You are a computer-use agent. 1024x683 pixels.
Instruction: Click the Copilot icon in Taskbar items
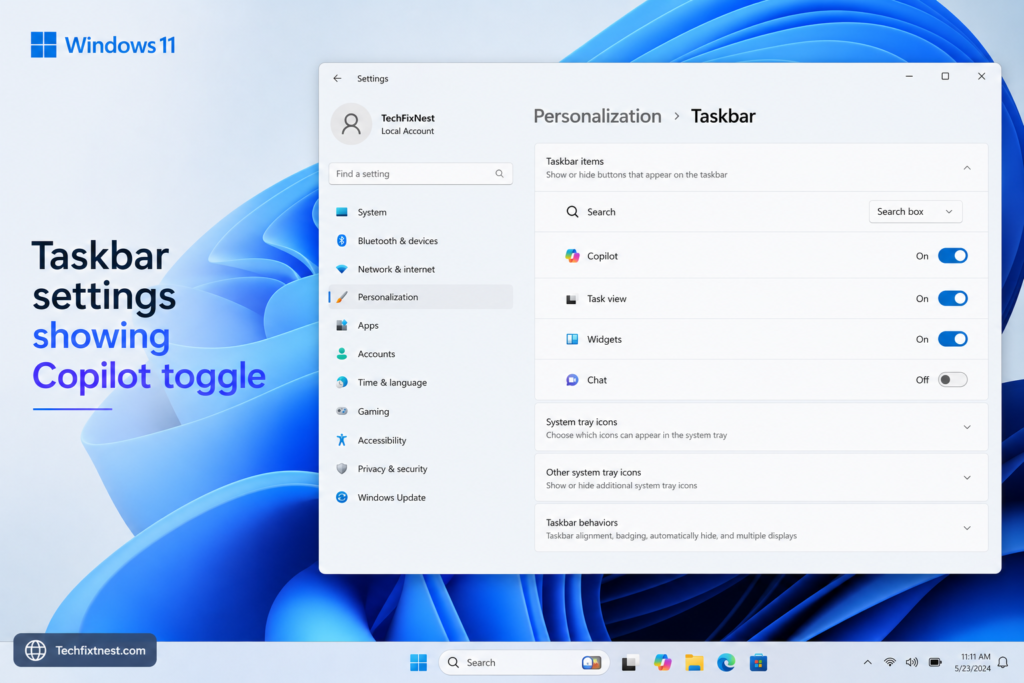point(572,256)
